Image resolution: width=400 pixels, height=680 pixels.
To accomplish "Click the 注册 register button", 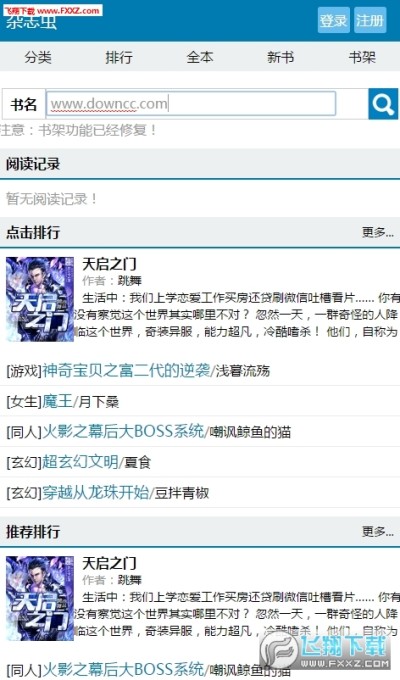I will pos(370,20).
